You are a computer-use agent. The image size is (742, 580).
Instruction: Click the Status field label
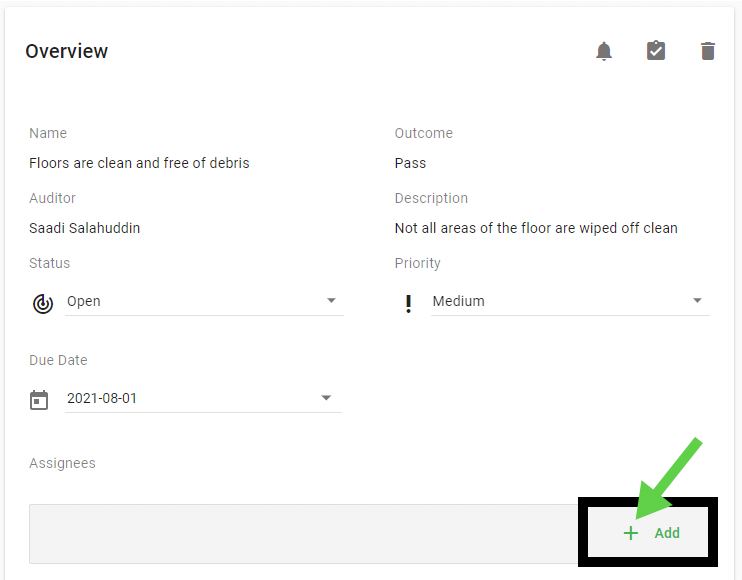point(50,263)
